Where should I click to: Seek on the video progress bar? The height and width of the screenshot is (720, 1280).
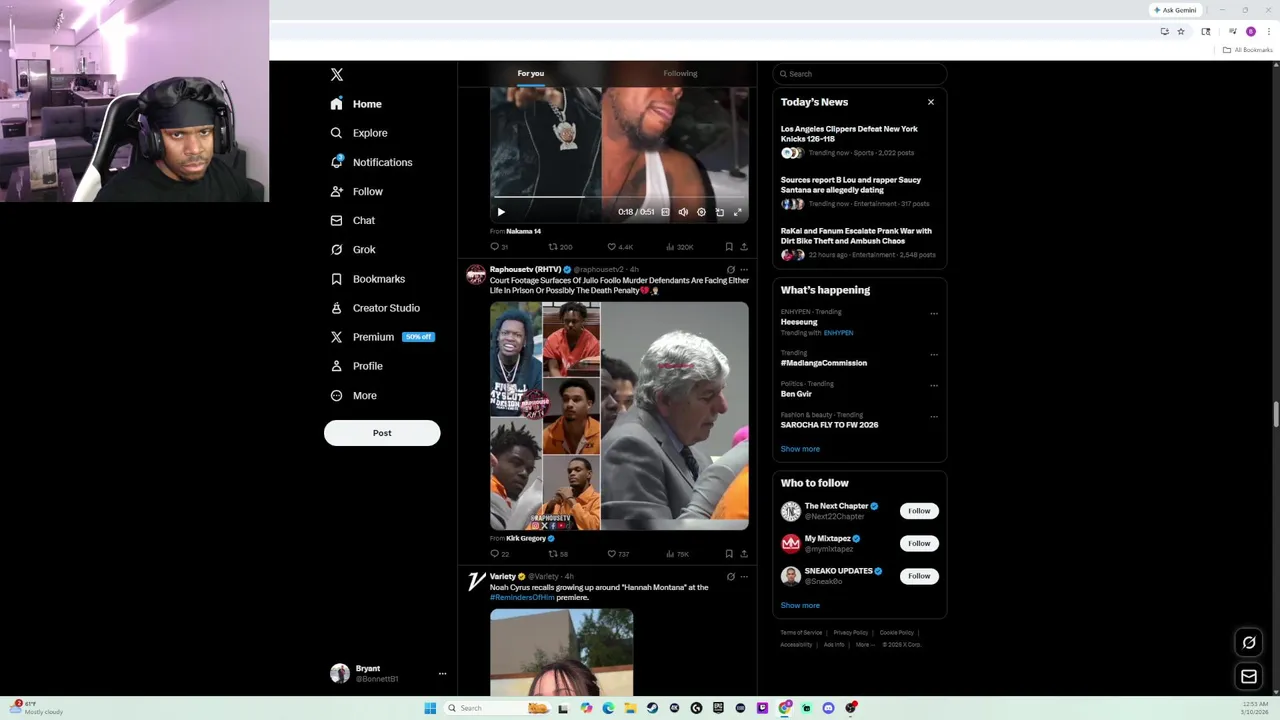click(x=619, y=198)
